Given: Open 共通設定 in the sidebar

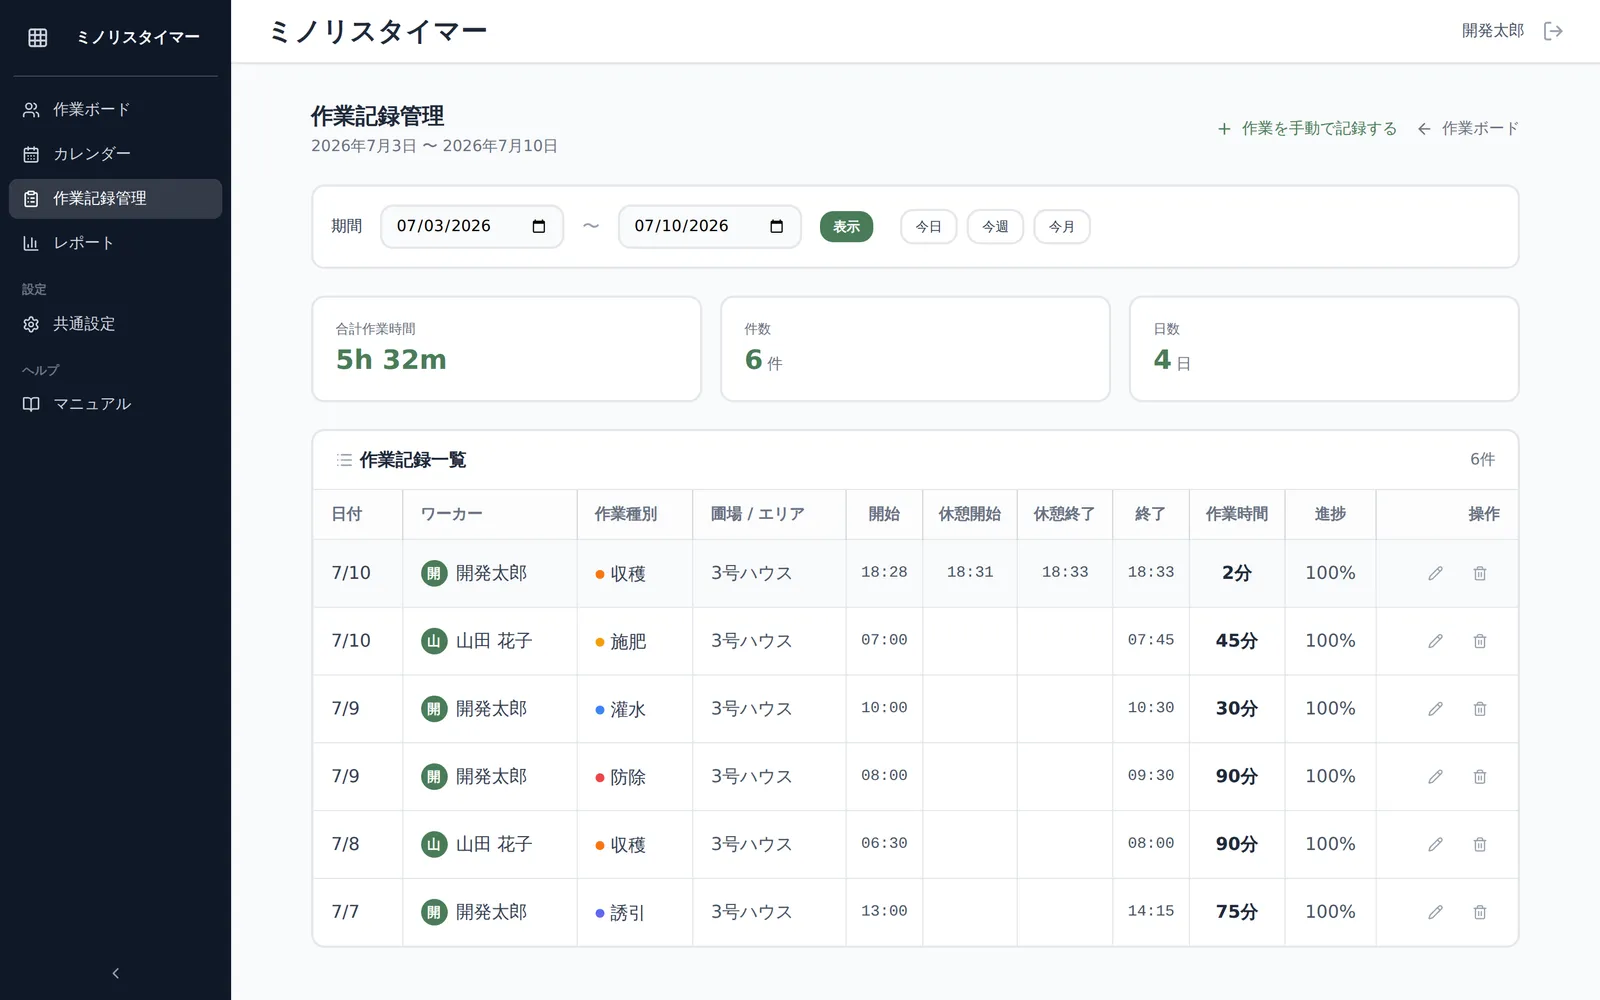Looking at the screenshot, I should [x=115, y=324].
